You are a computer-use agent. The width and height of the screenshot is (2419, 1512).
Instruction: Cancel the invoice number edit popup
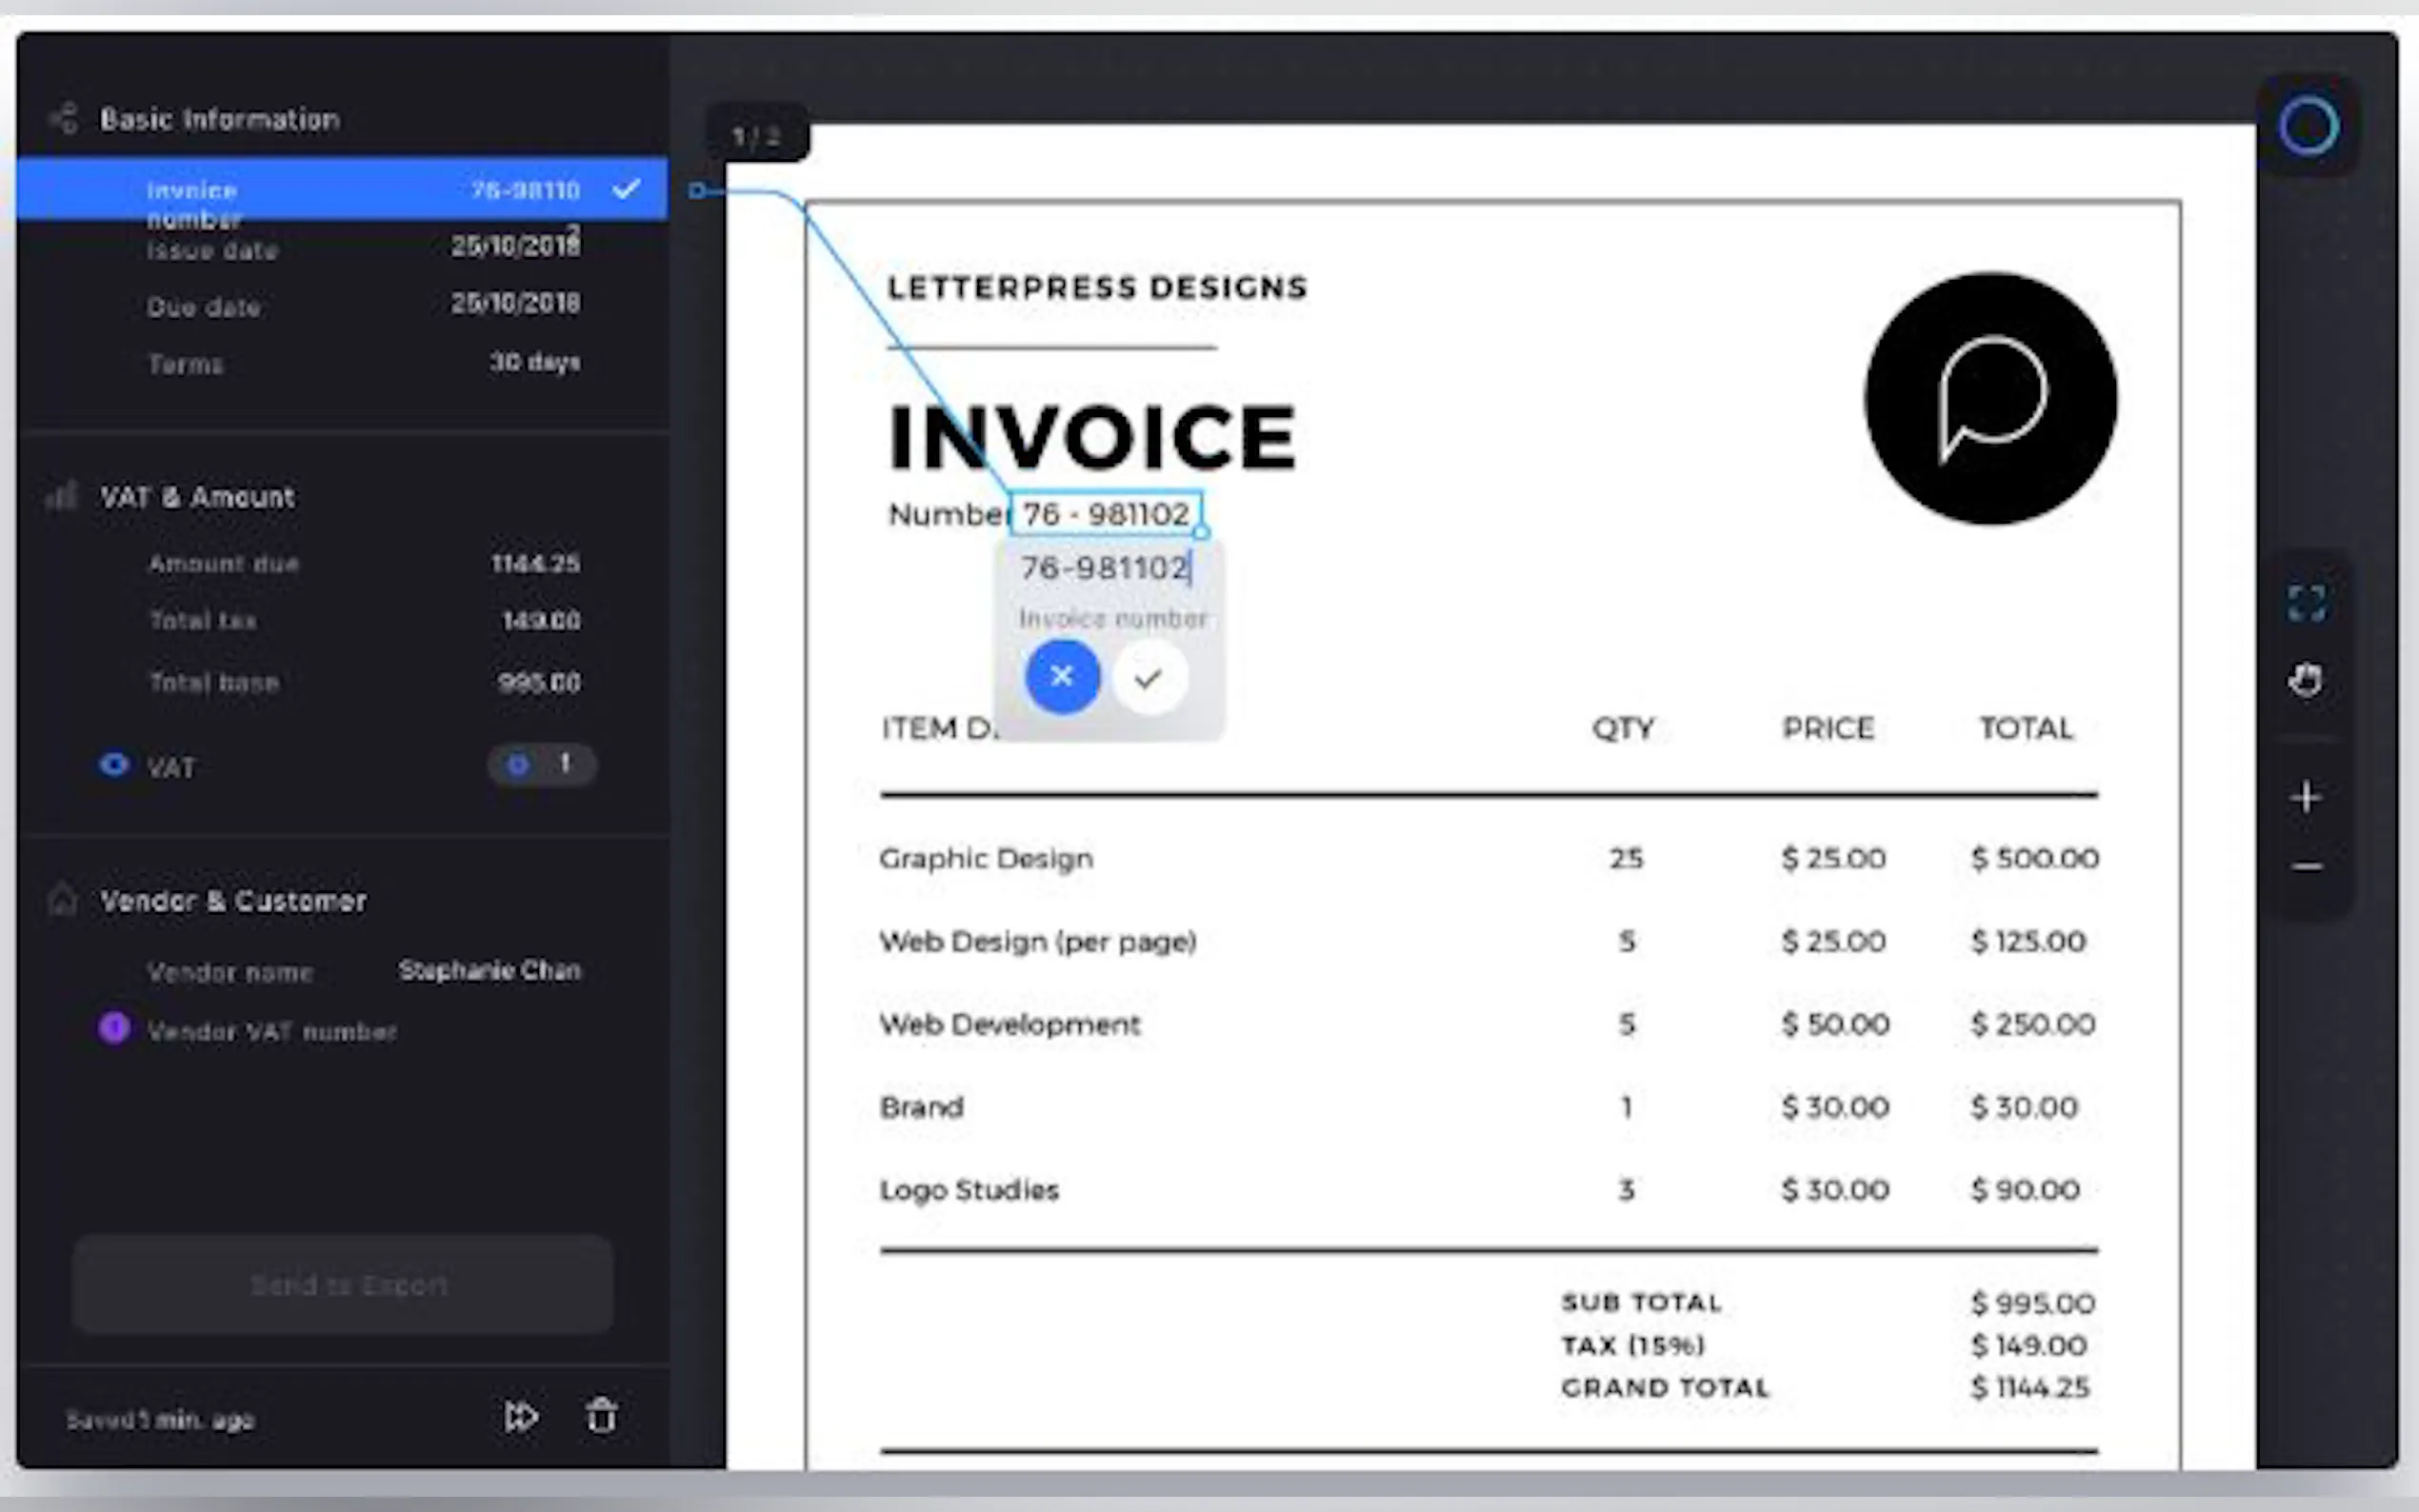click(x=1062, y=677)
